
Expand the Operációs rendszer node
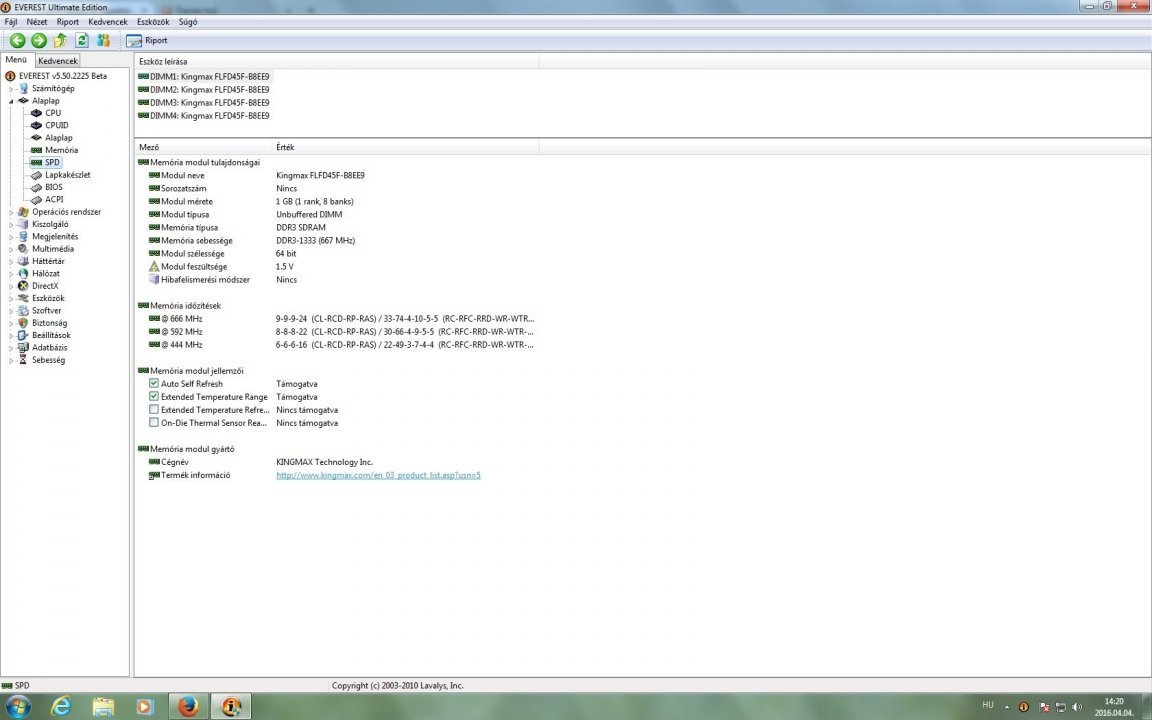11,212
